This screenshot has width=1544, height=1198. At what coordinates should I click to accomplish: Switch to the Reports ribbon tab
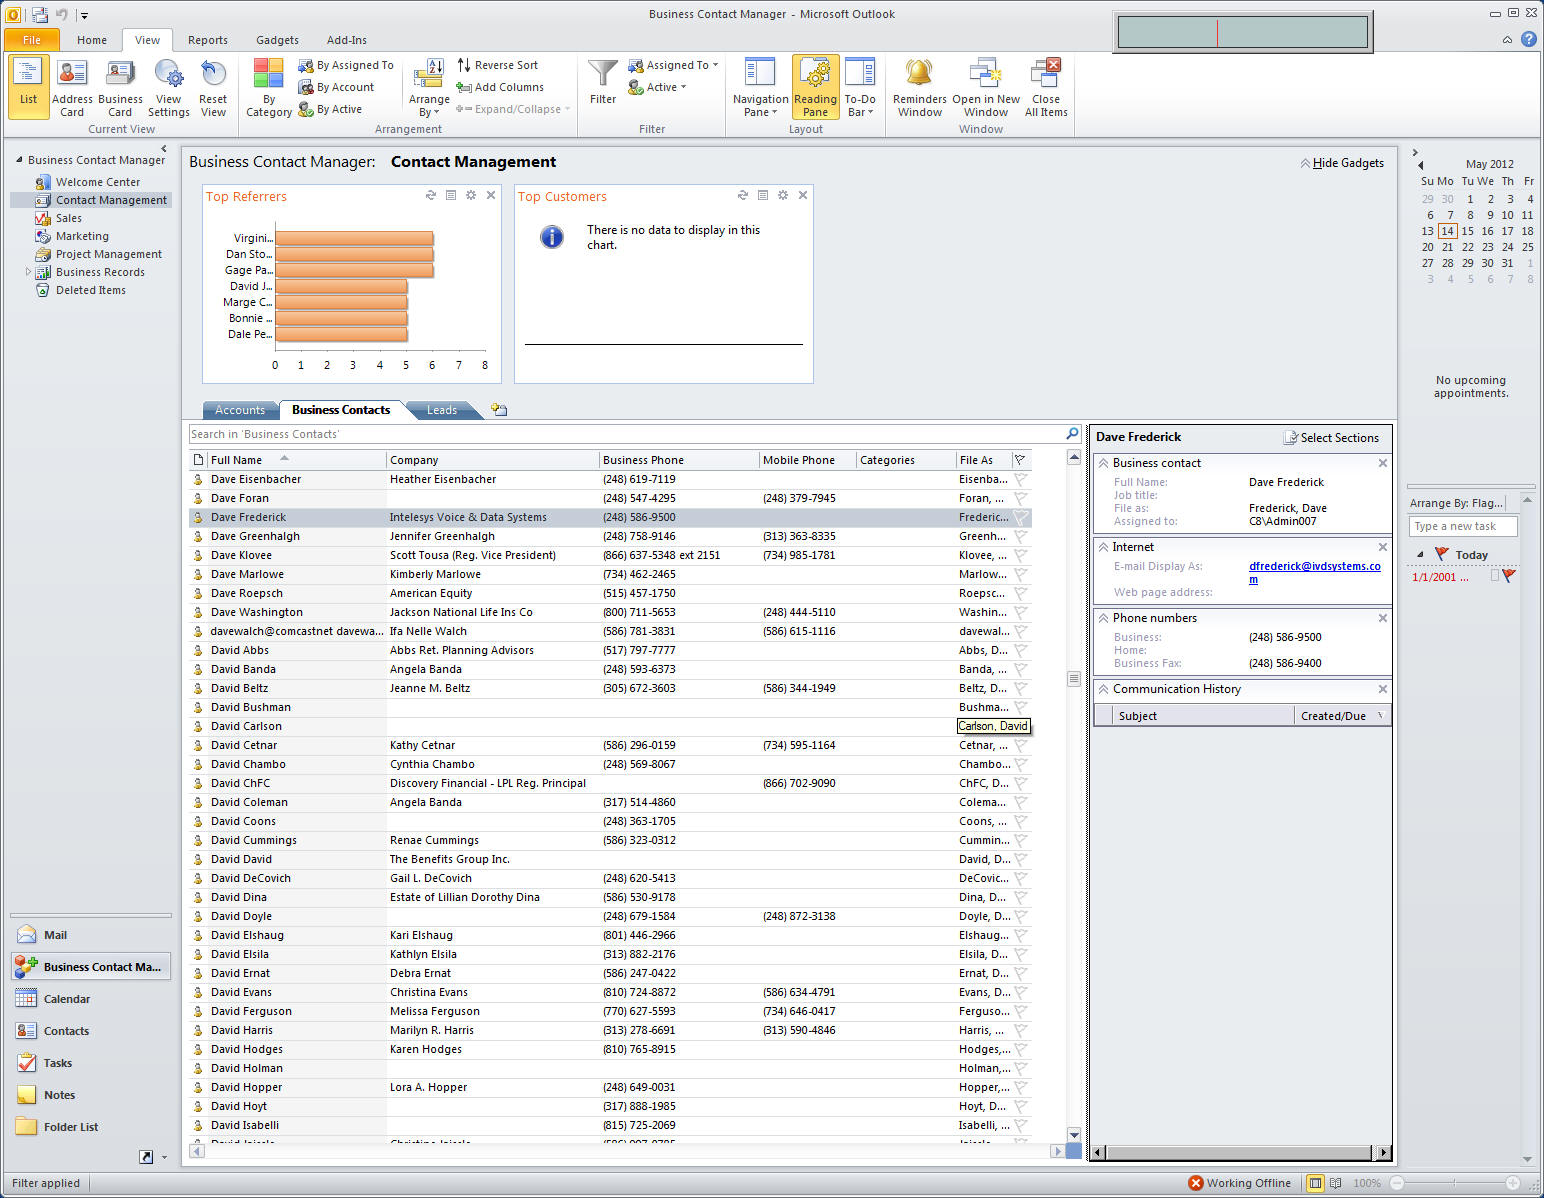pyautogui.click(x=207, y=40)
